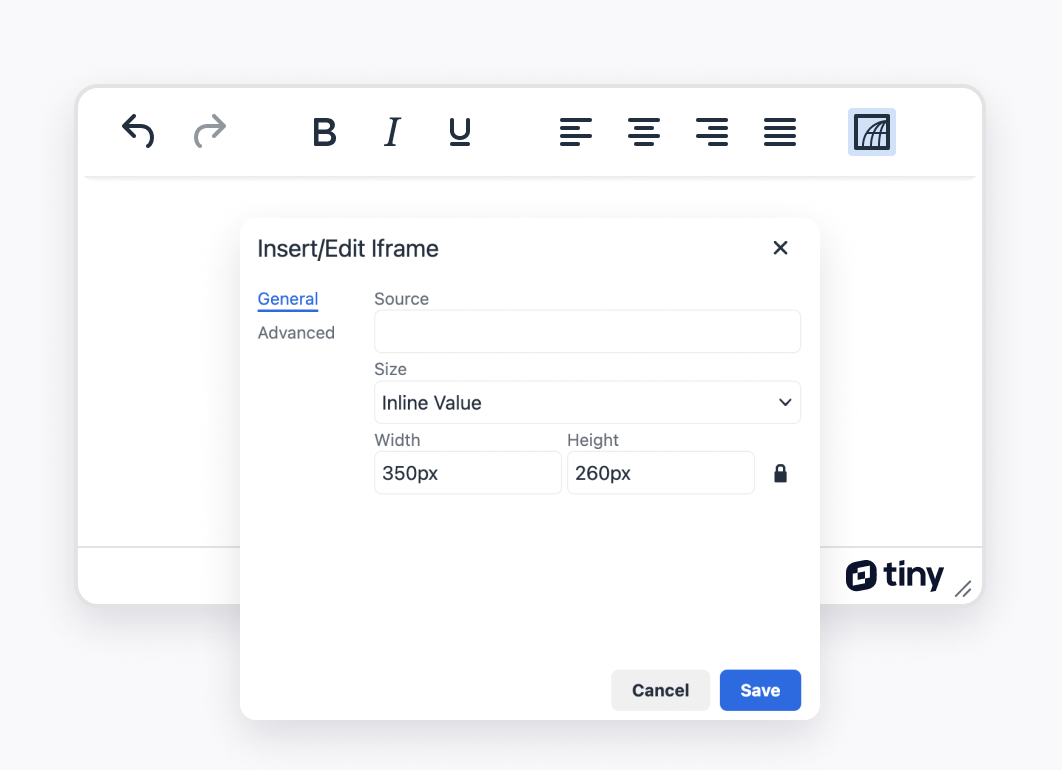Screen dimensions: 1062x770
Task: Open the Insert Iframe tool
Action: [871, 131]
